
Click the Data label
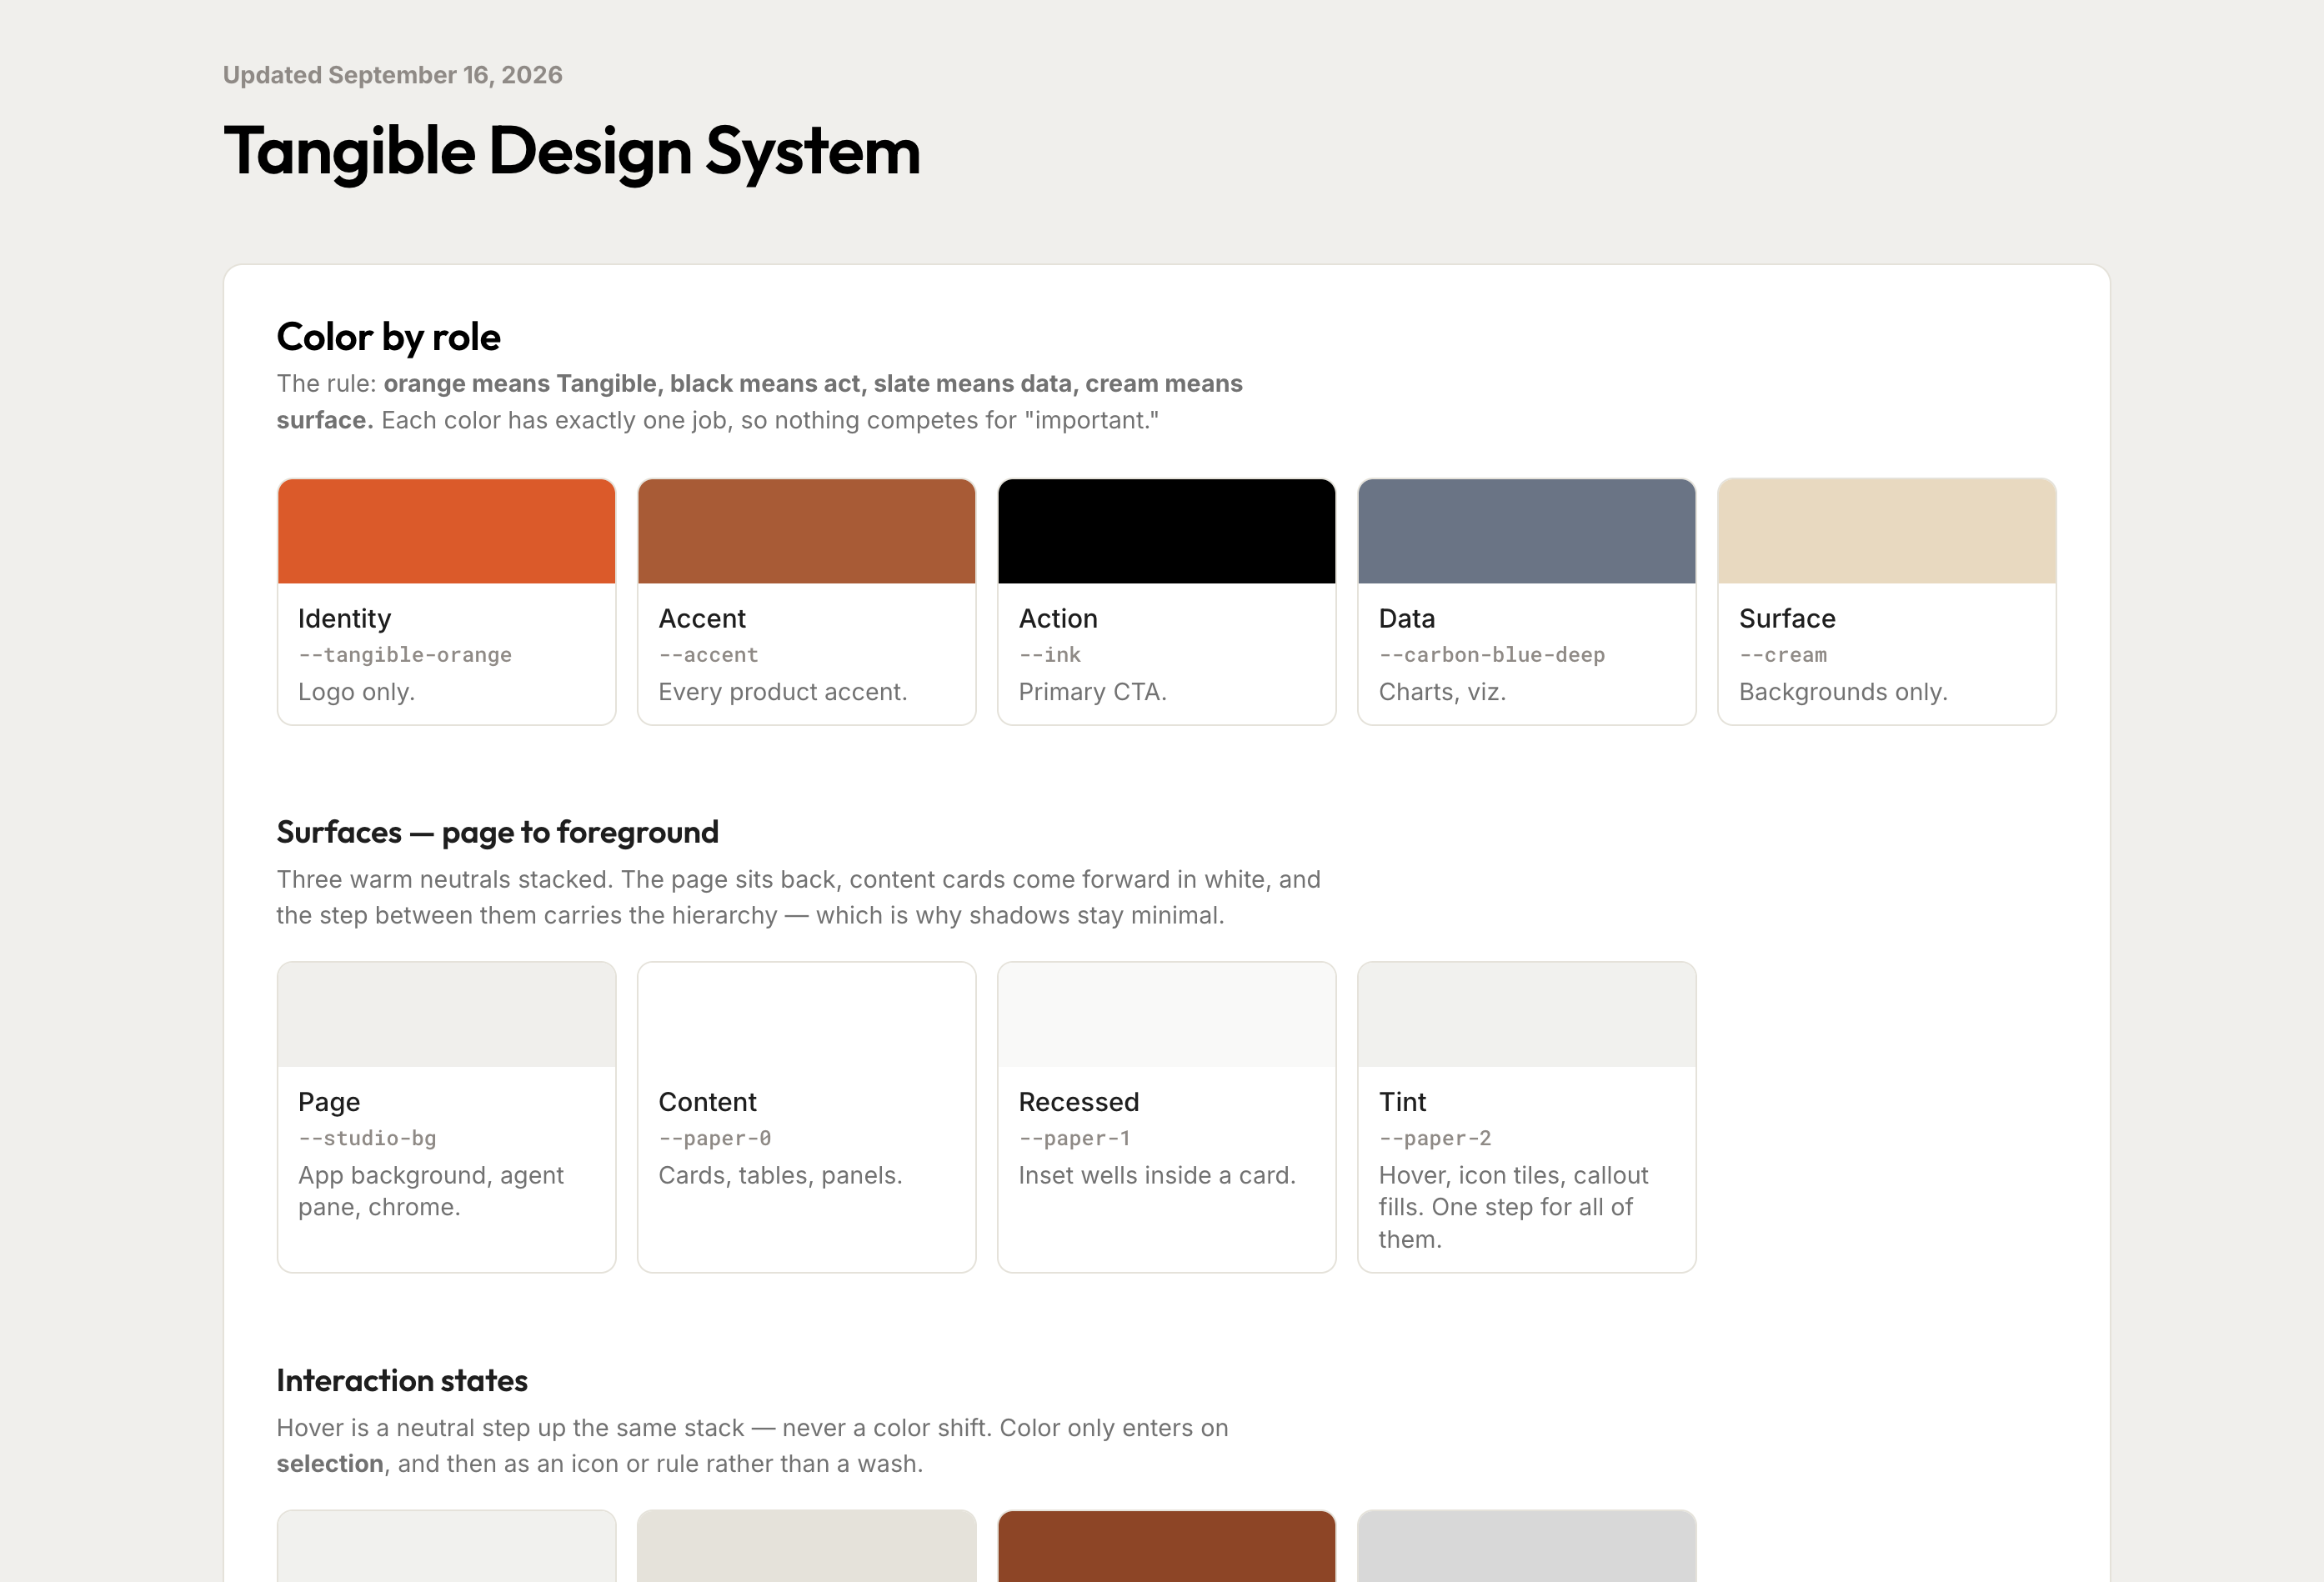click(x=1406, y=618)
